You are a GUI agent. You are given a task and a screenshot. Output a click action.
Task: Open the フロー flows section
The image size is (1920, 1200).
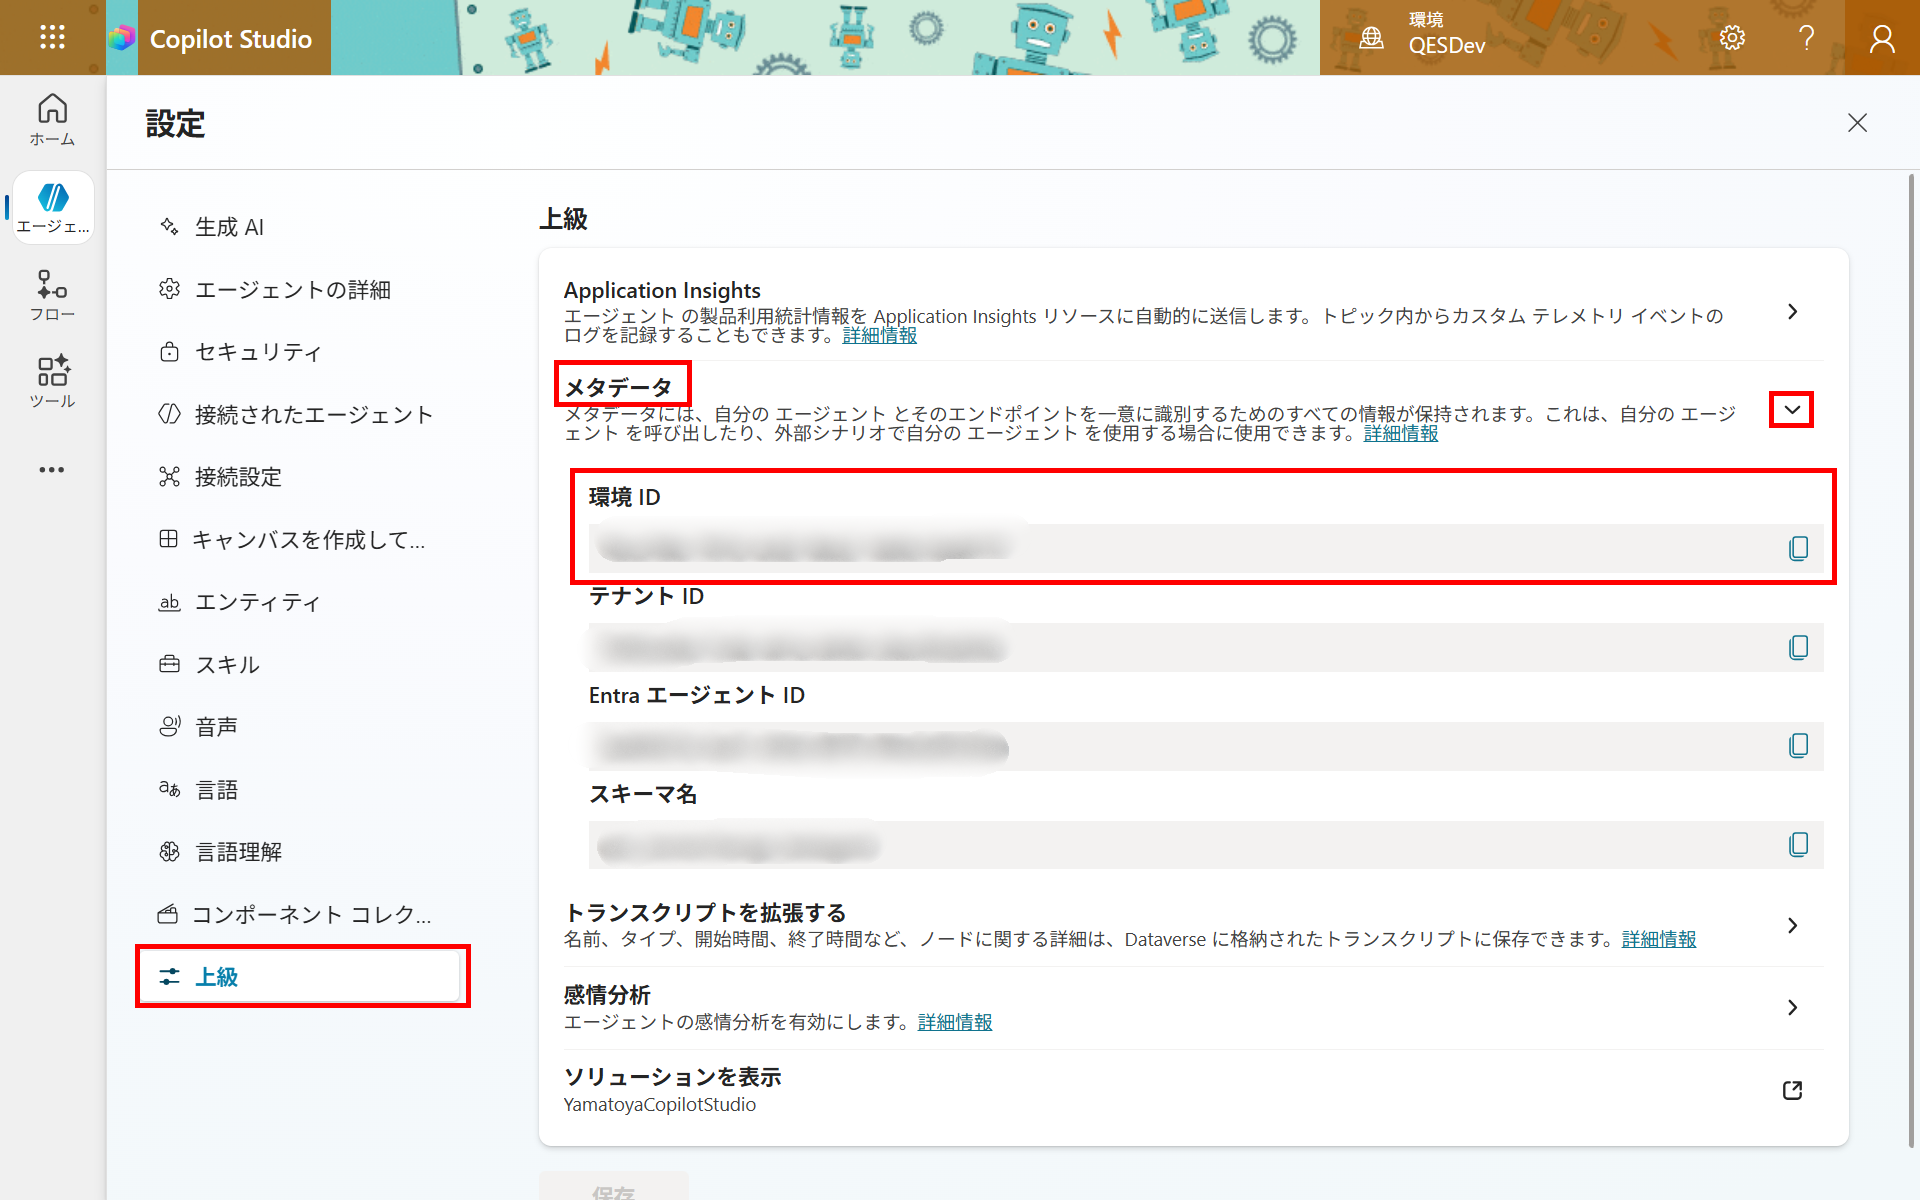(52, 295)
